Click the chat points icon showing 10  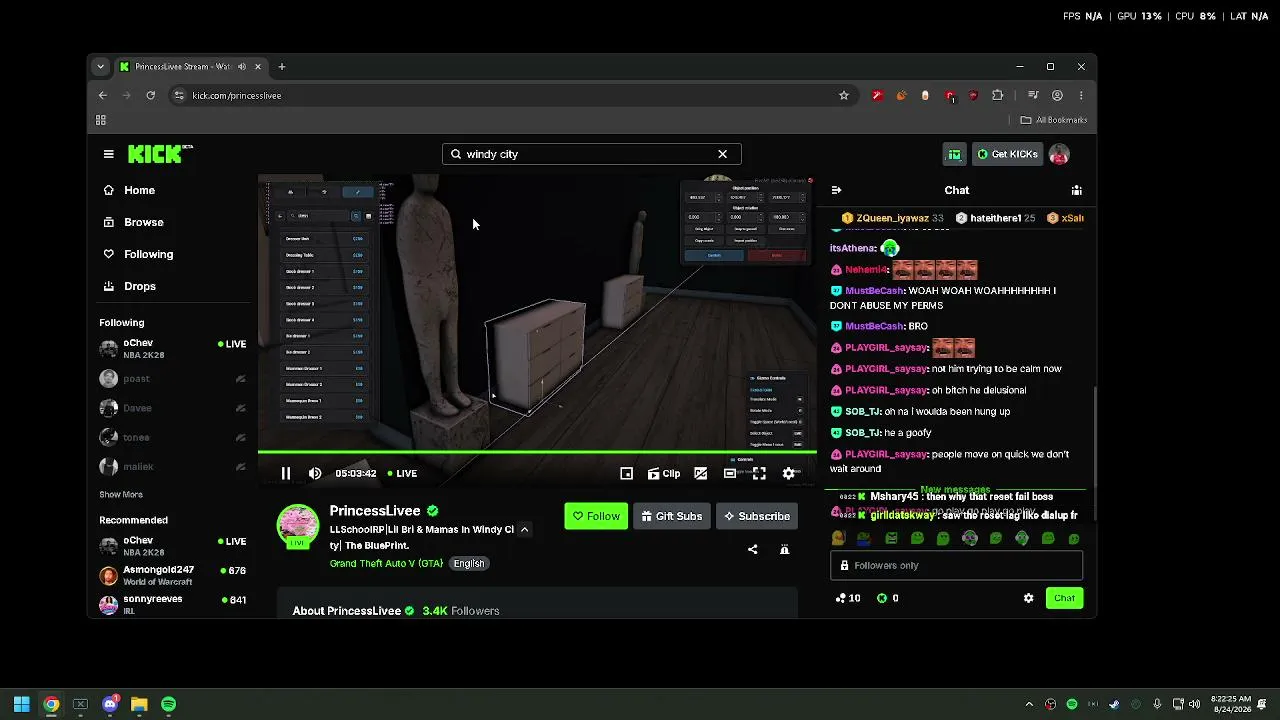(847, 598)
